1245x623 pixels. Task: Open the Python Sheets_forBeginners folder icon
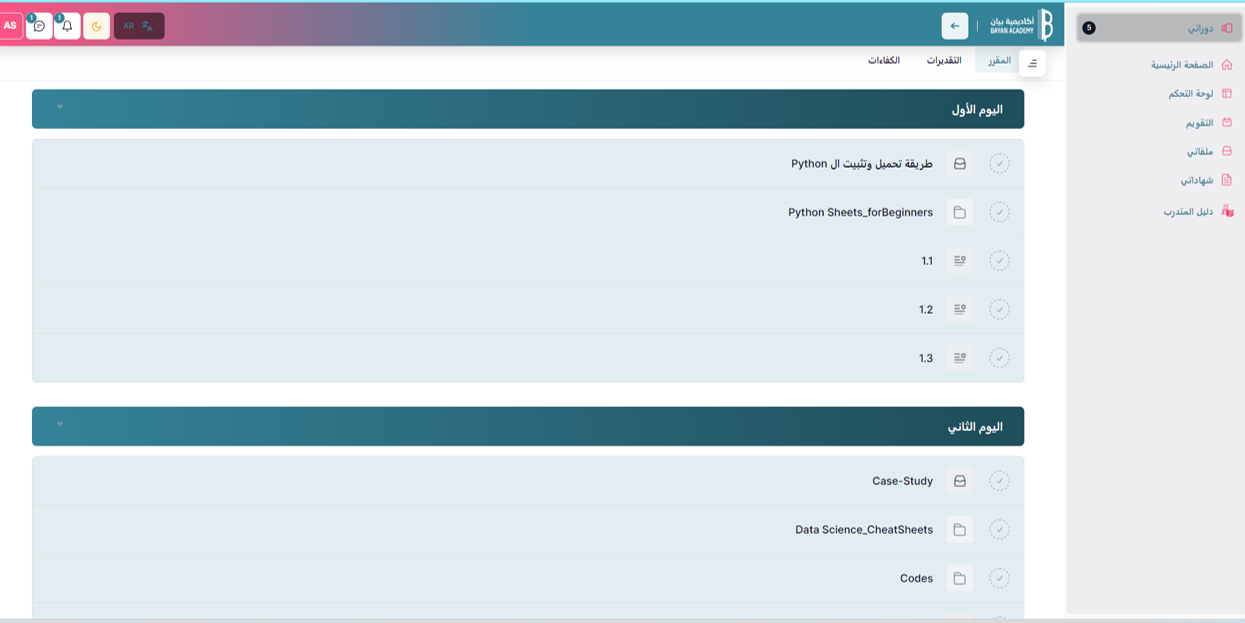tap(959, 213)
